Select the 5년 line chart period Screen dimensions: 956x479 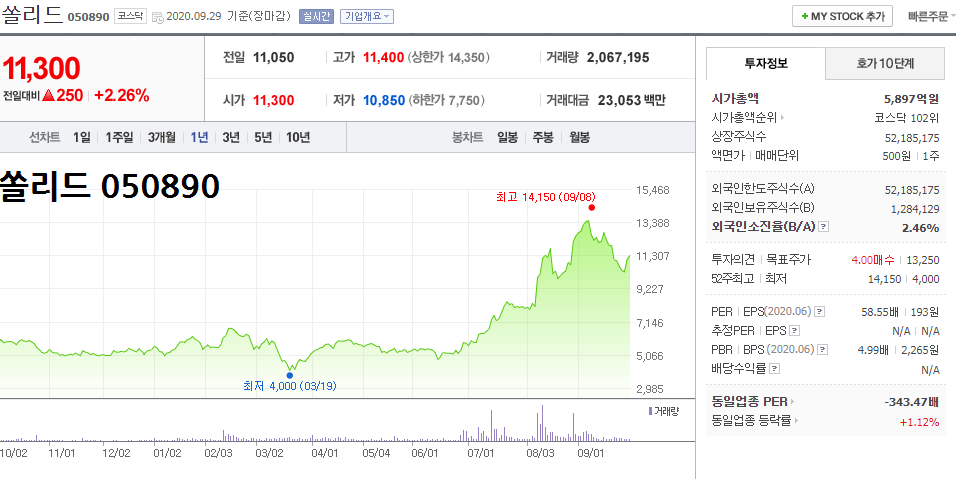coord(263,137)
